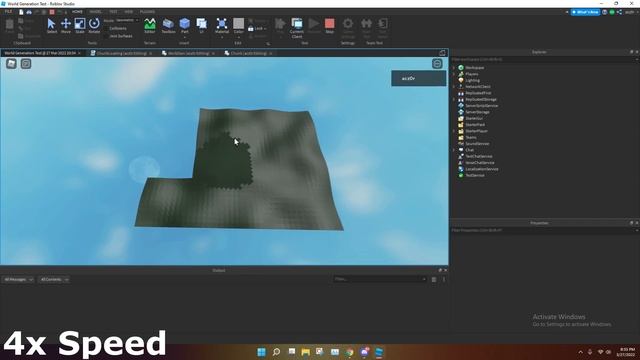Switch Current Client view
This screenshot has width=640, height=360.
click(x=297, y=28)
